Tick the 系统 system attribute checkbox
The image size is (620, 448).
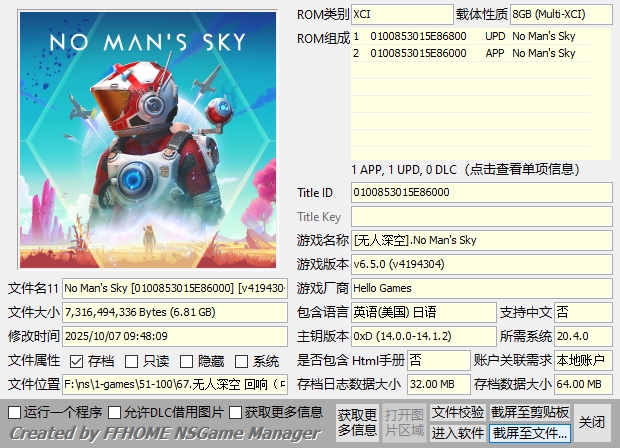pyautogui.click(x=241, y=361)
